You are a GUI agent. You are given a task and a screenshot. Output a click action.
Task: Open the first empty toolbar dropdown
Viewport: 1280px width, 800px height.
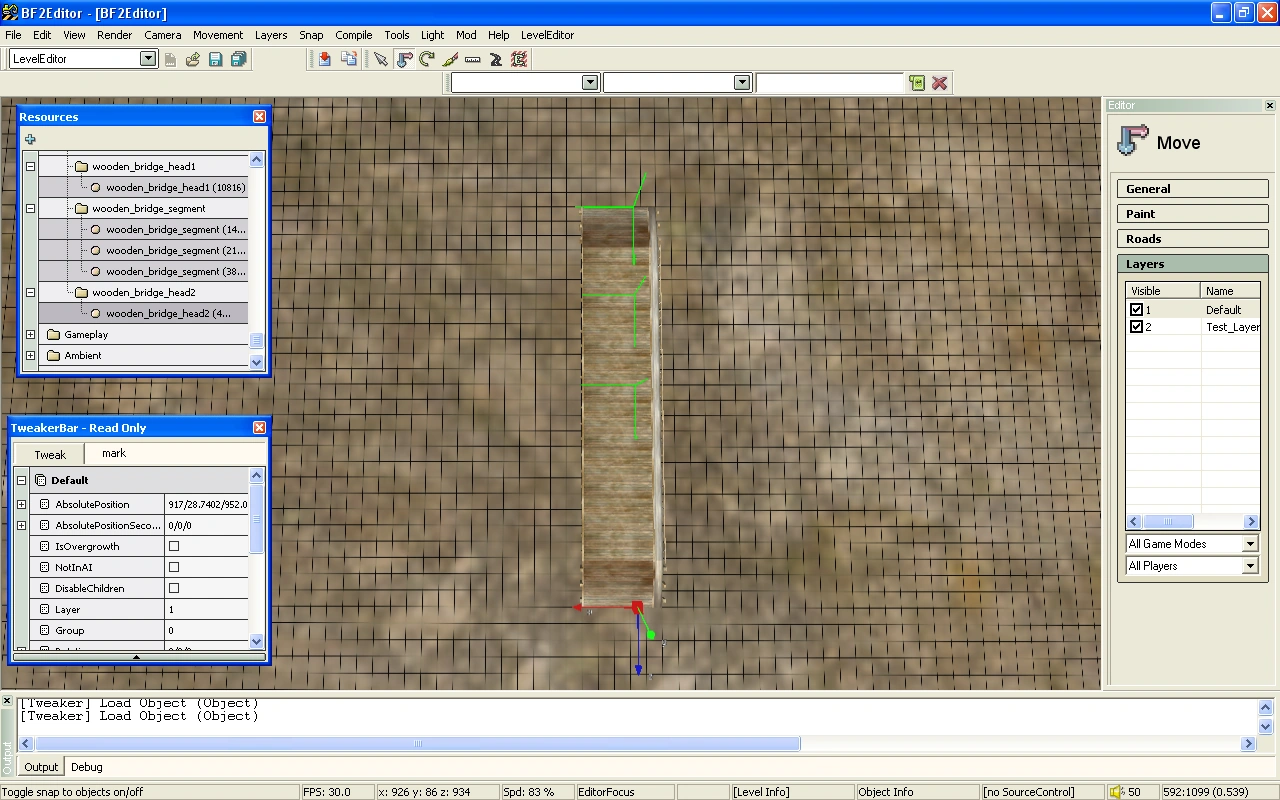click(590, 83)
